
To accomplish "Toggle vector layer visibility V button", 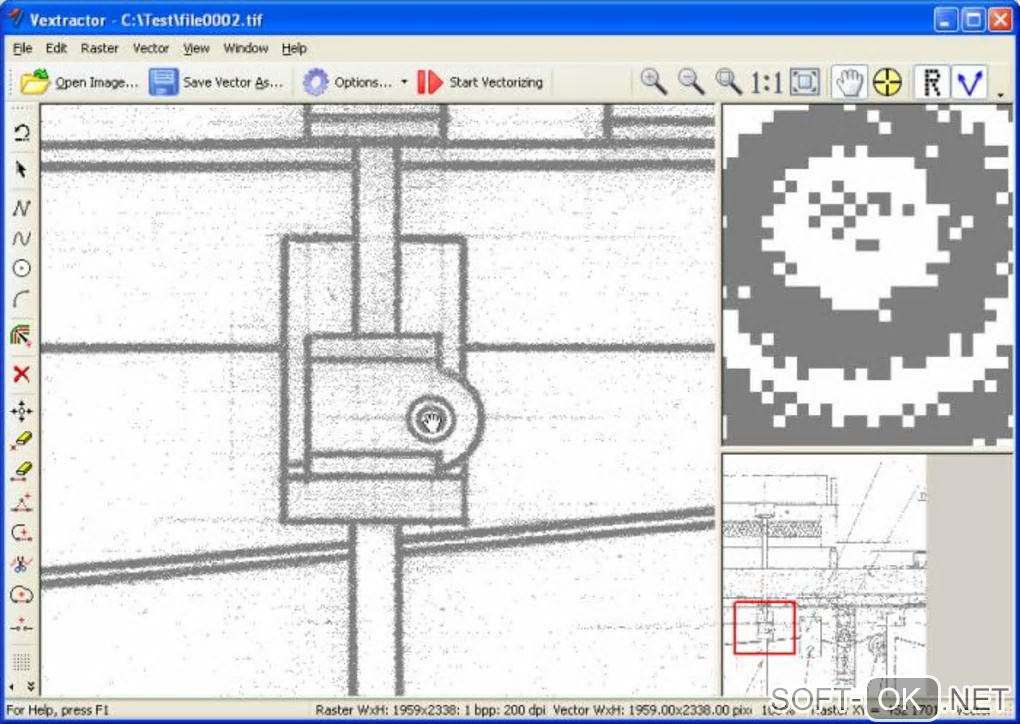I will pos(970,83).
